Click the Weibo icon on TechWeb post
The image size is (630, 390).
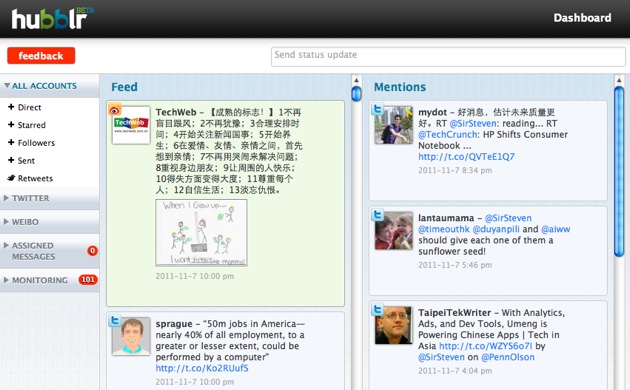[x=115, y=109]
